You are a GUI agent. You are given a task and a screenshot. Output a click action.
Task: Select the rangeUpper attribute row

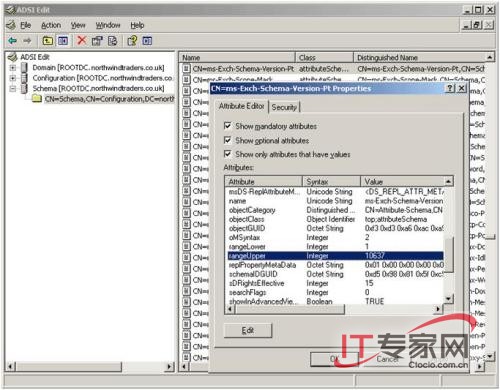click(335, 256)
